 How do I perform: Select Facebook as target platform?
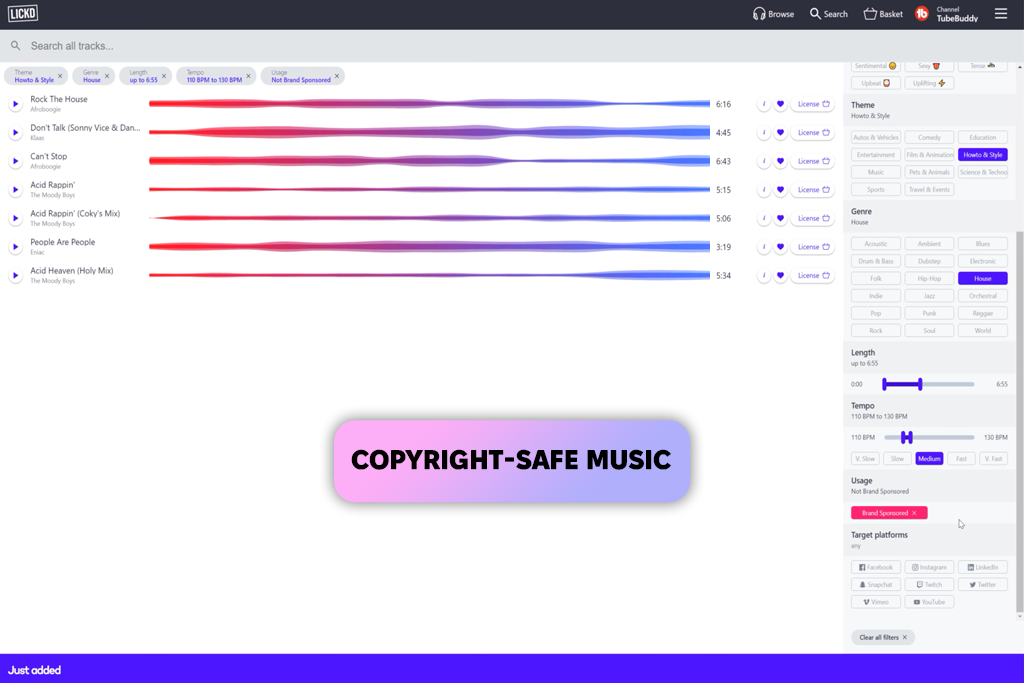(x=876, y=567)
